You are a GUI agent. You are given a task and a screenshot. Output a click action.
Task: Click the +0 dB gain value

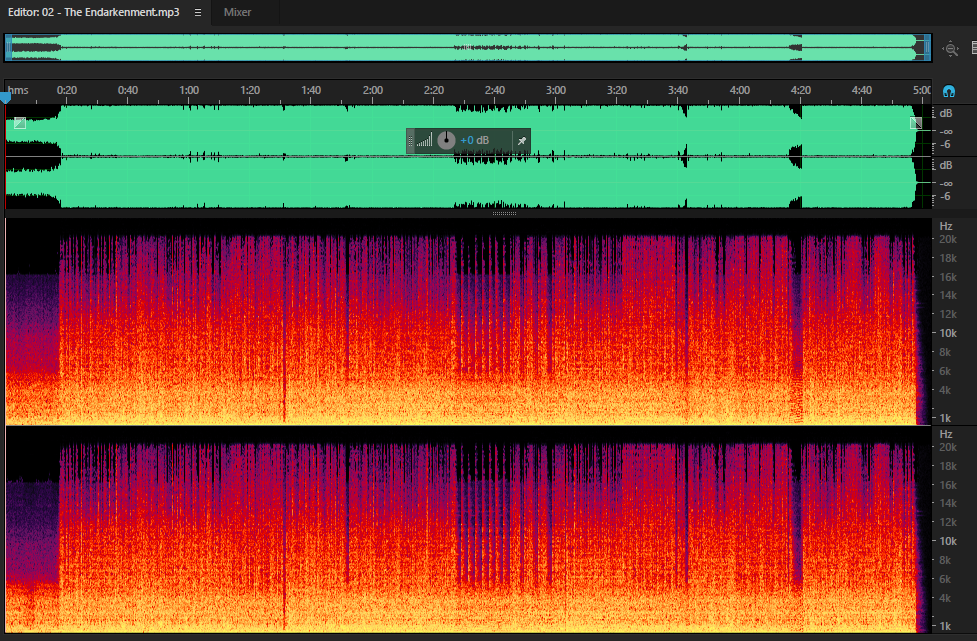click(474, 141)
